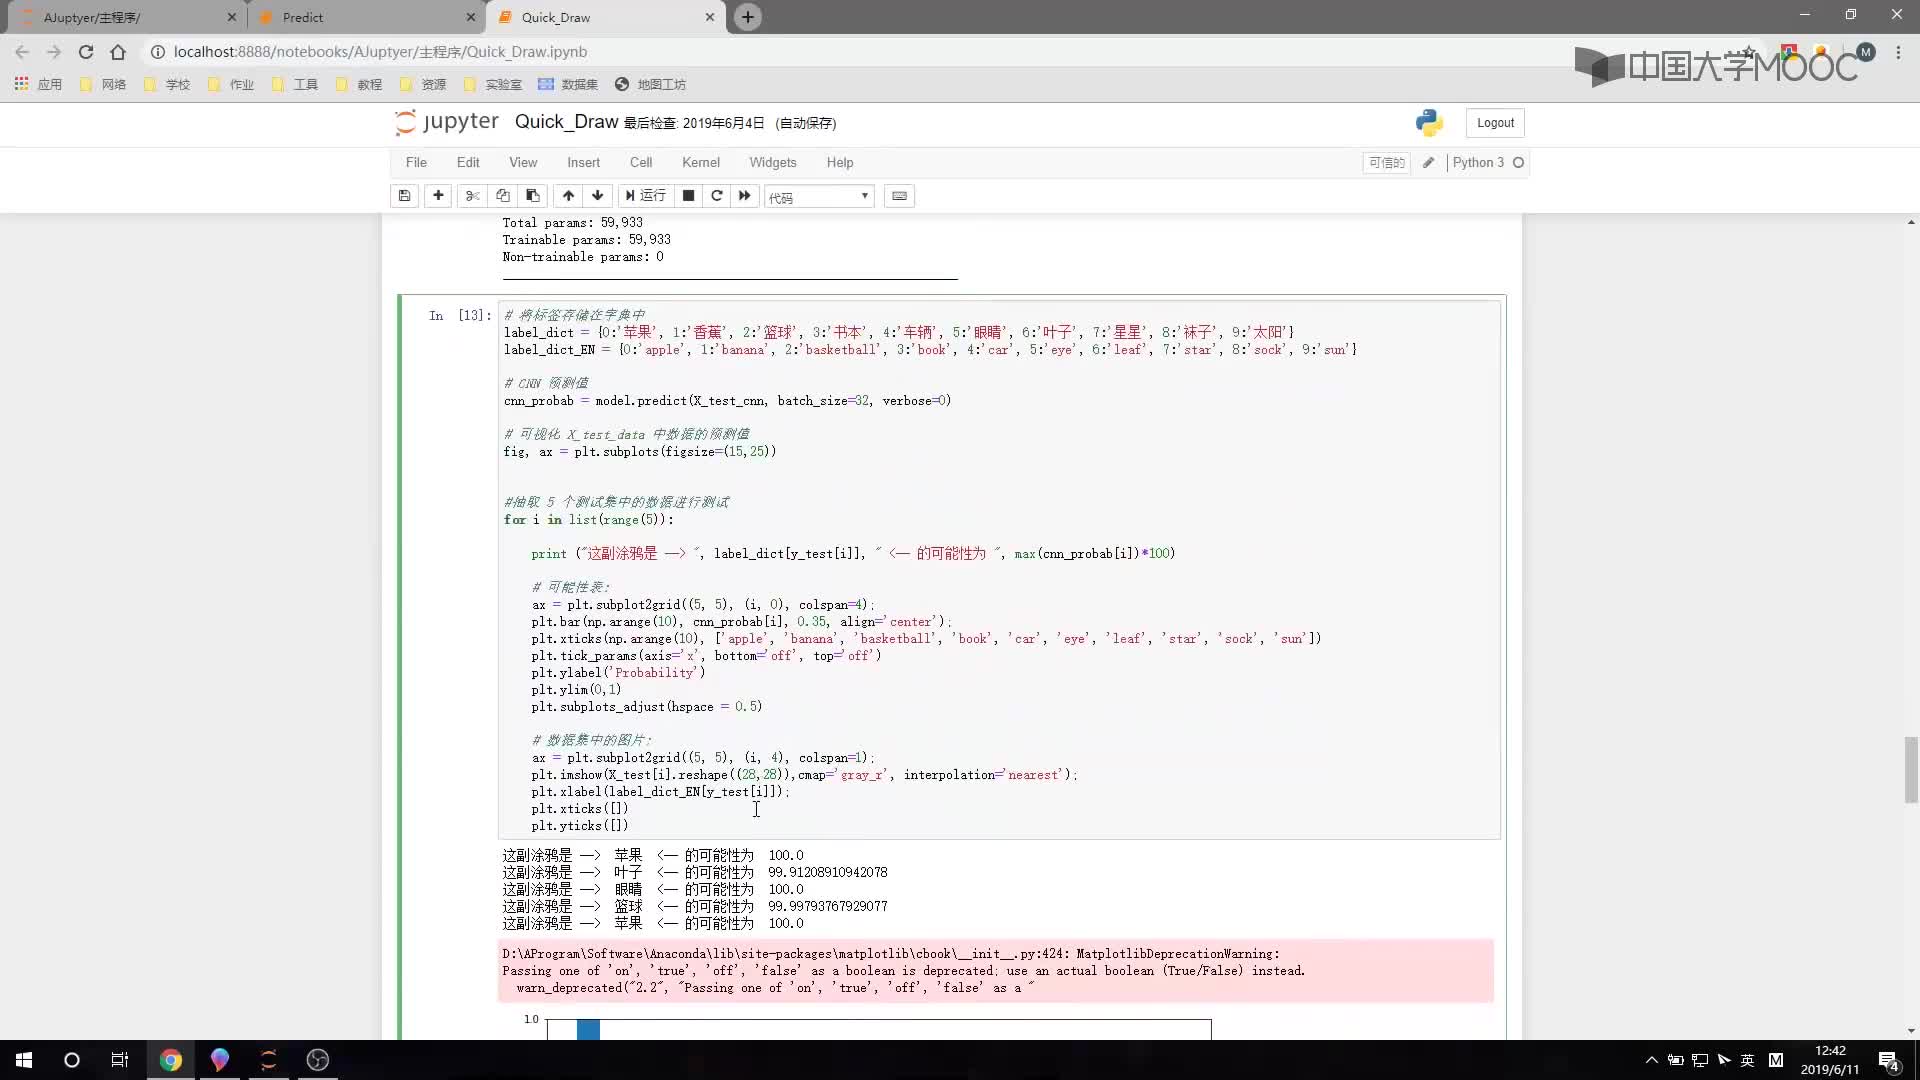
Task: Open the Widgets menu
Action: click(773, 163)
